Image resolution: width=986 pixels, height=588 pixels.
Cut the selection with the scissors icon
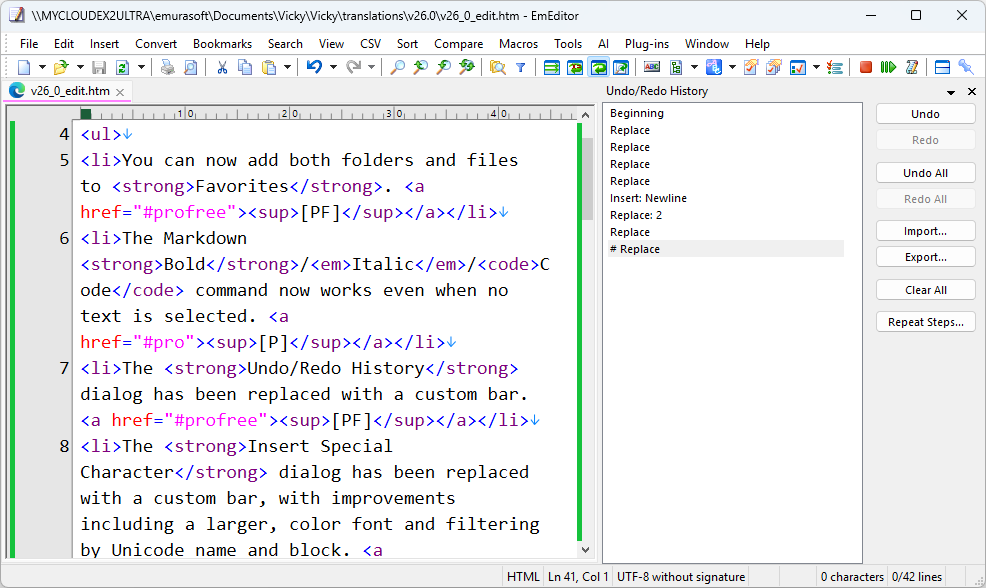click(222, 67)
